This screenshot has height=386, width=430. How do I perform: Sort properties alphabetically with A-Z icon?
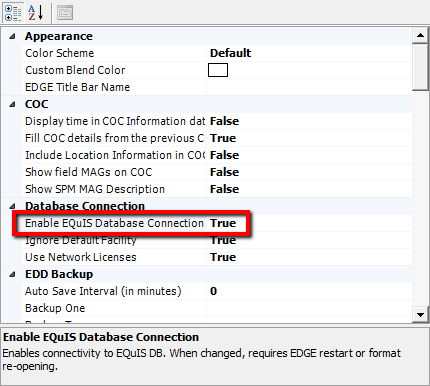click(x=36, y=13)
